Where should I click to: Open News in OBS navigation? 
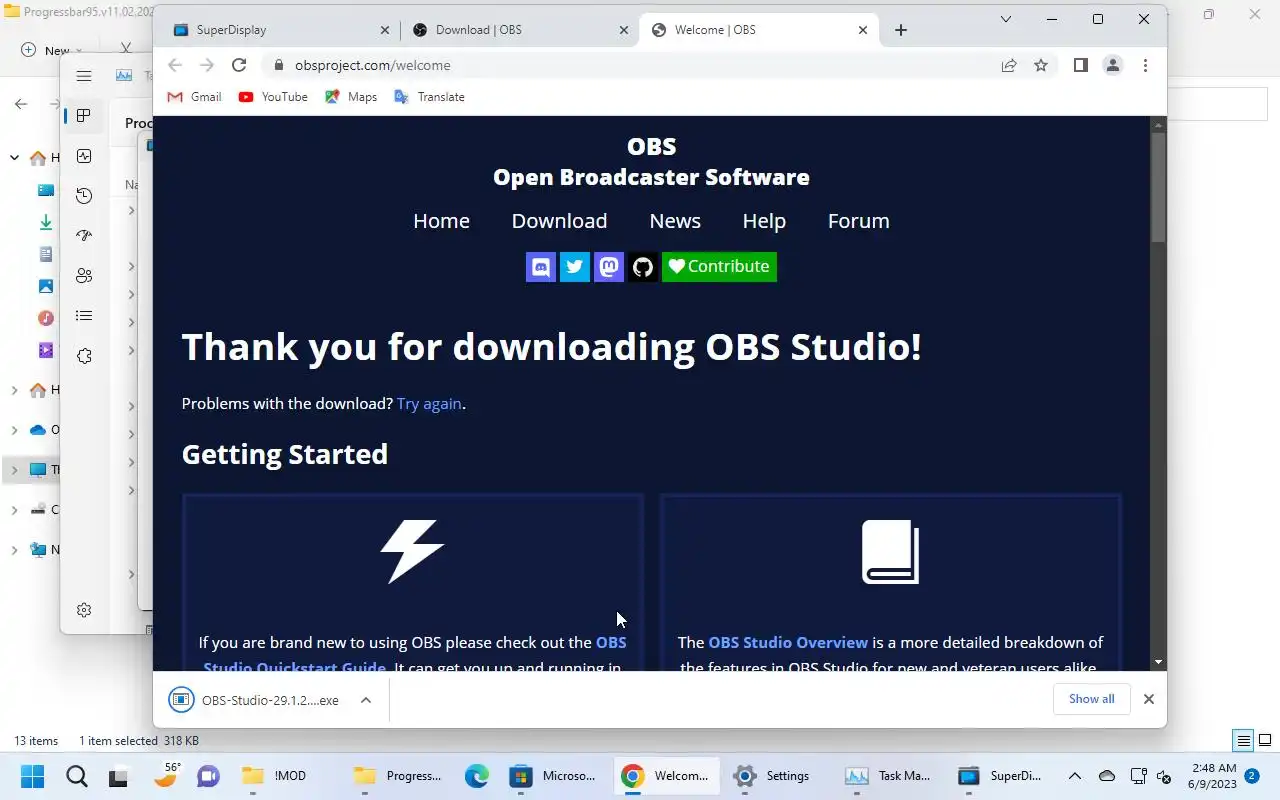click(x=675, y=221)
